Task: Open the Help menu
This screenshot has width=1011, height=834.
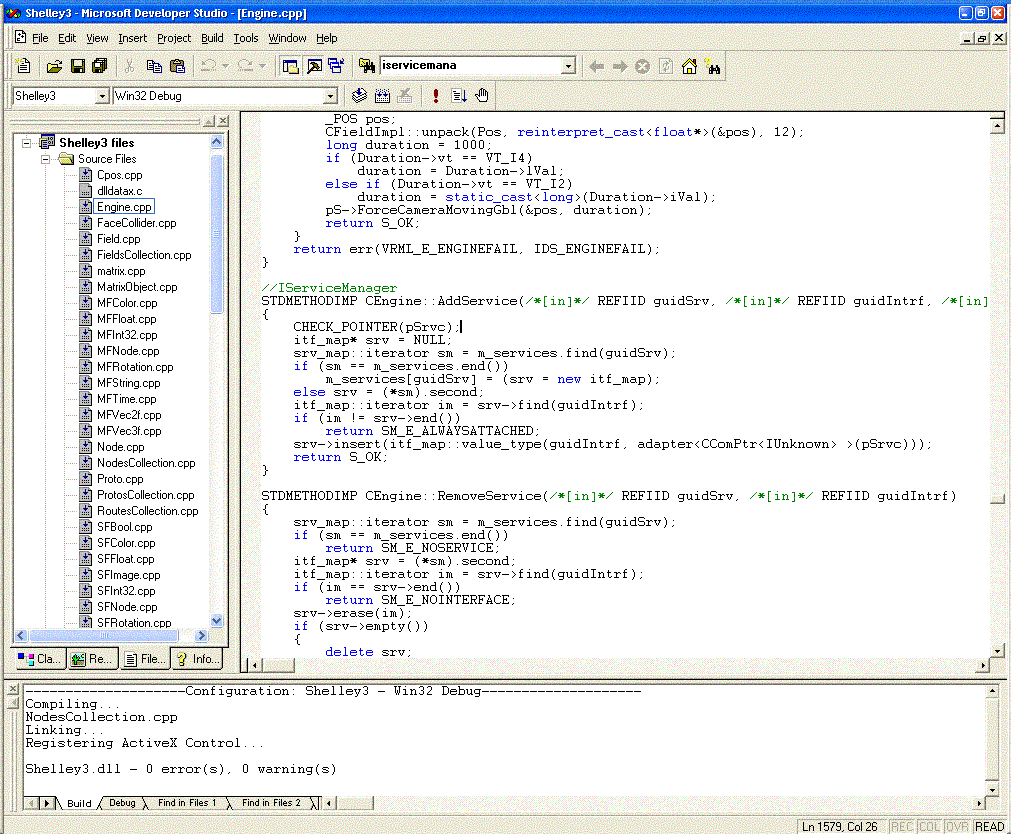Action: [326, 38]
